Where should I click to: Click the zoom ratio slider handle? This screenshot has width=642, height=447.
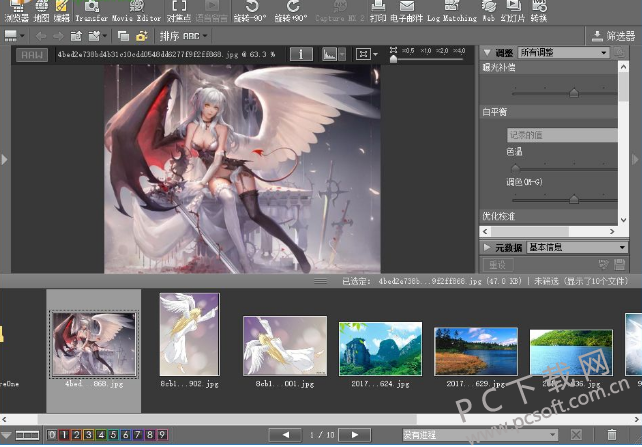[x=393, y=59]
